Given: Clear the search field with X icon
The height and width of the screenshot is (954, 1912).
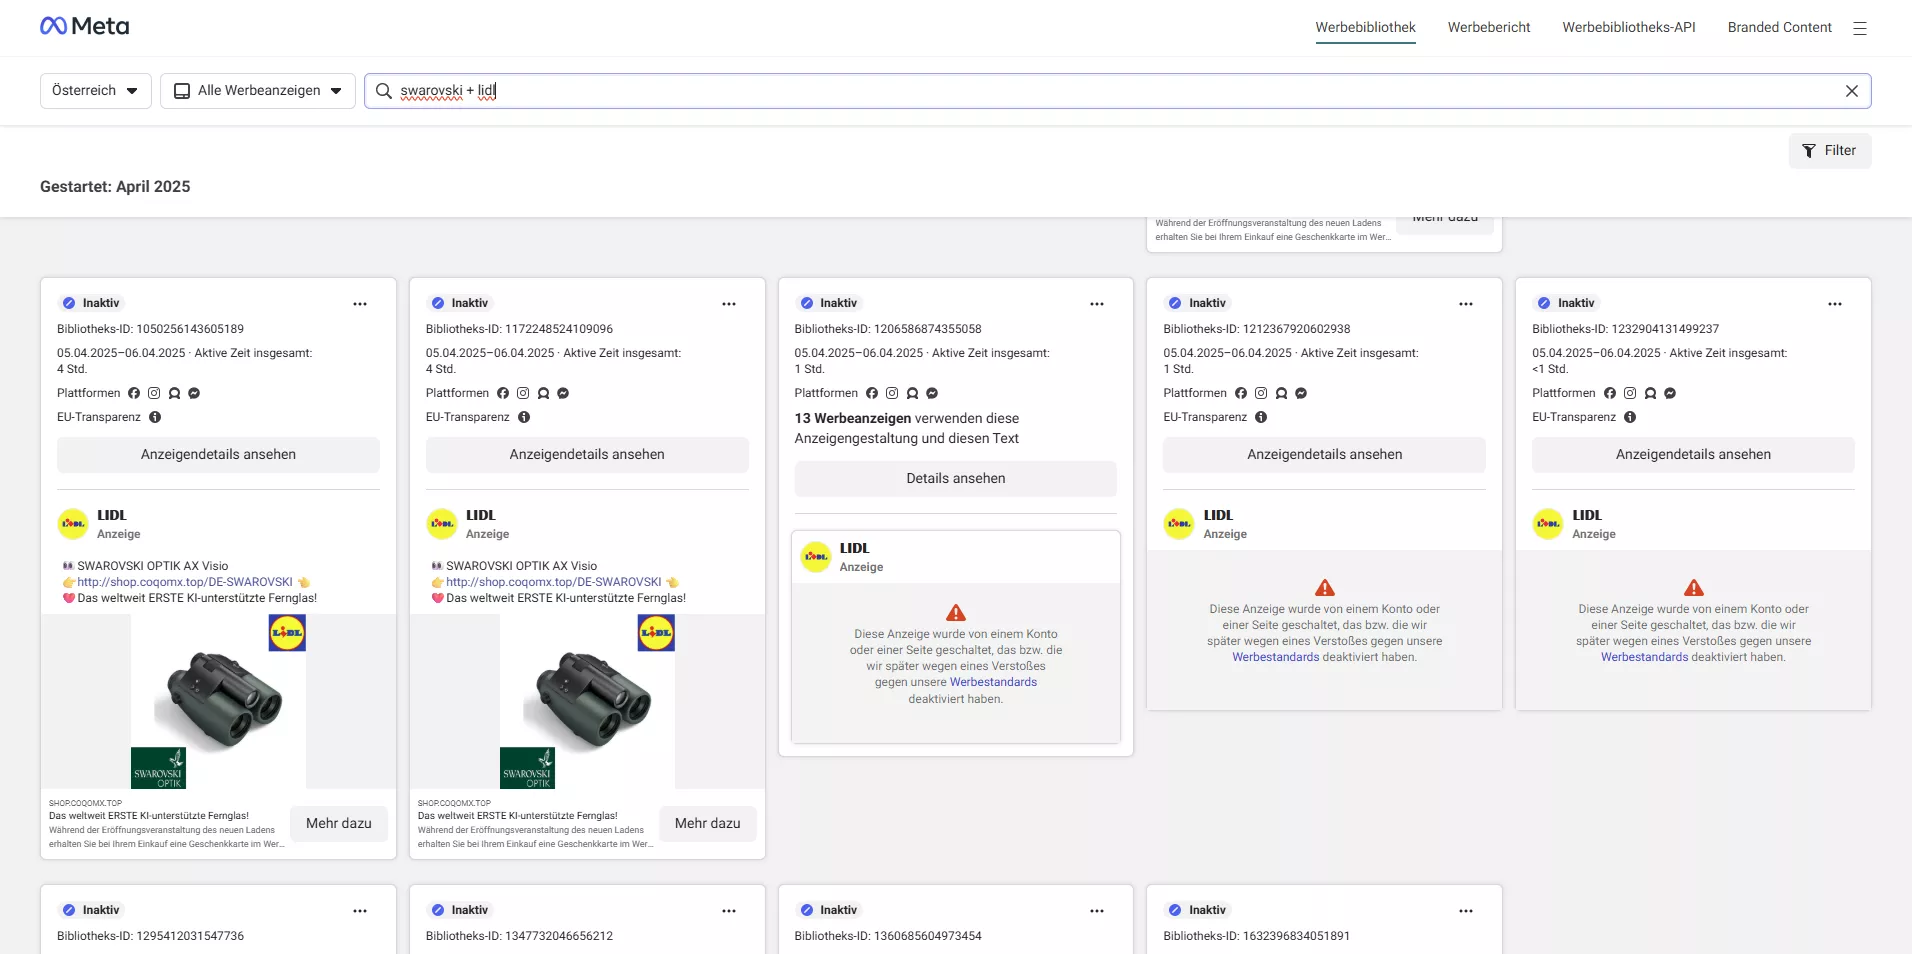Looking at the screenshot, I should (x=1851, y=91).
